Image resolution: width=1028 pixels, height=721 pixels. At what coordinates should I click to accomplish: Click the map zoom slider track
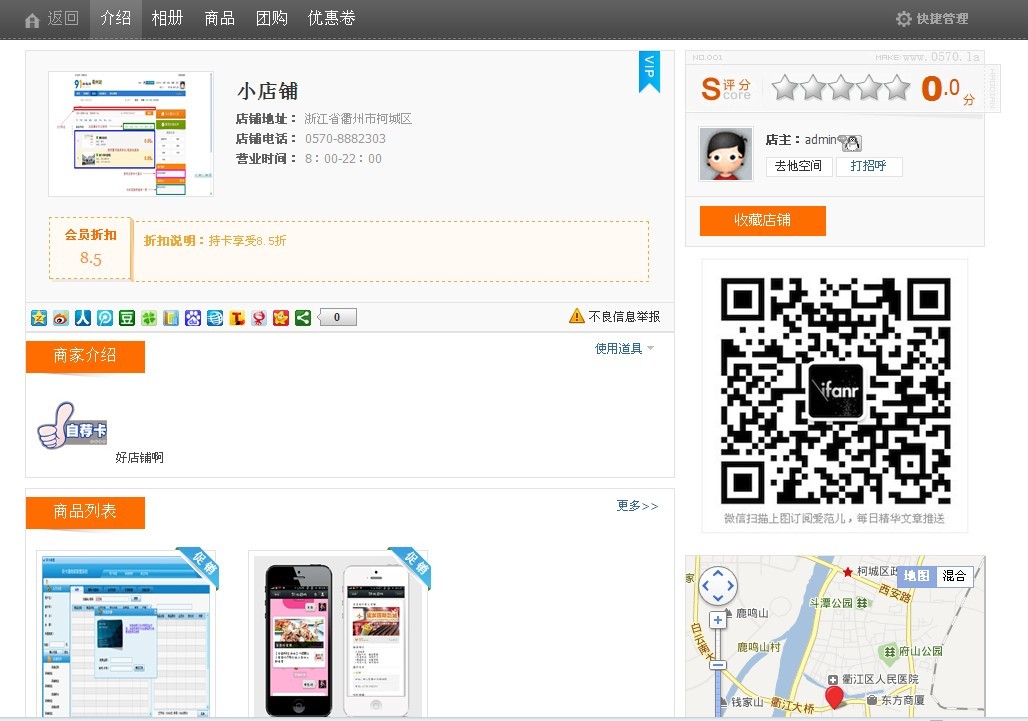718,643
